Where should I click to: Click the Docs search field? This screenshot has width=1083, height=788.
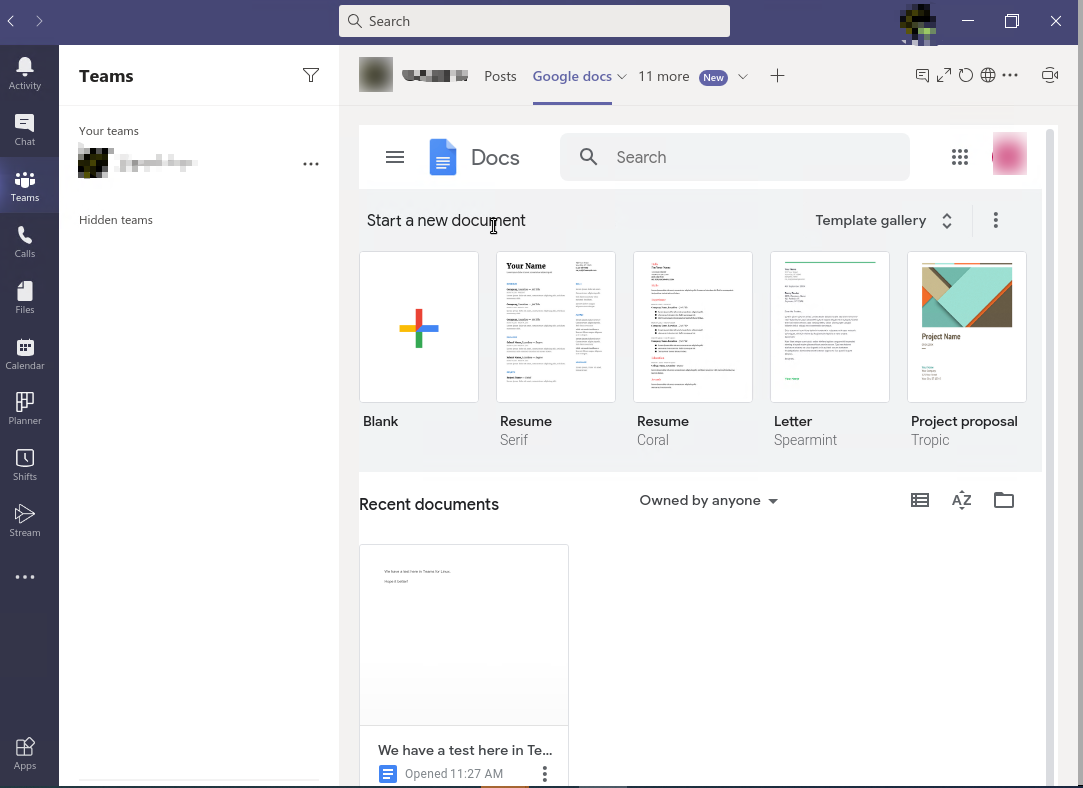click(734, 157)
